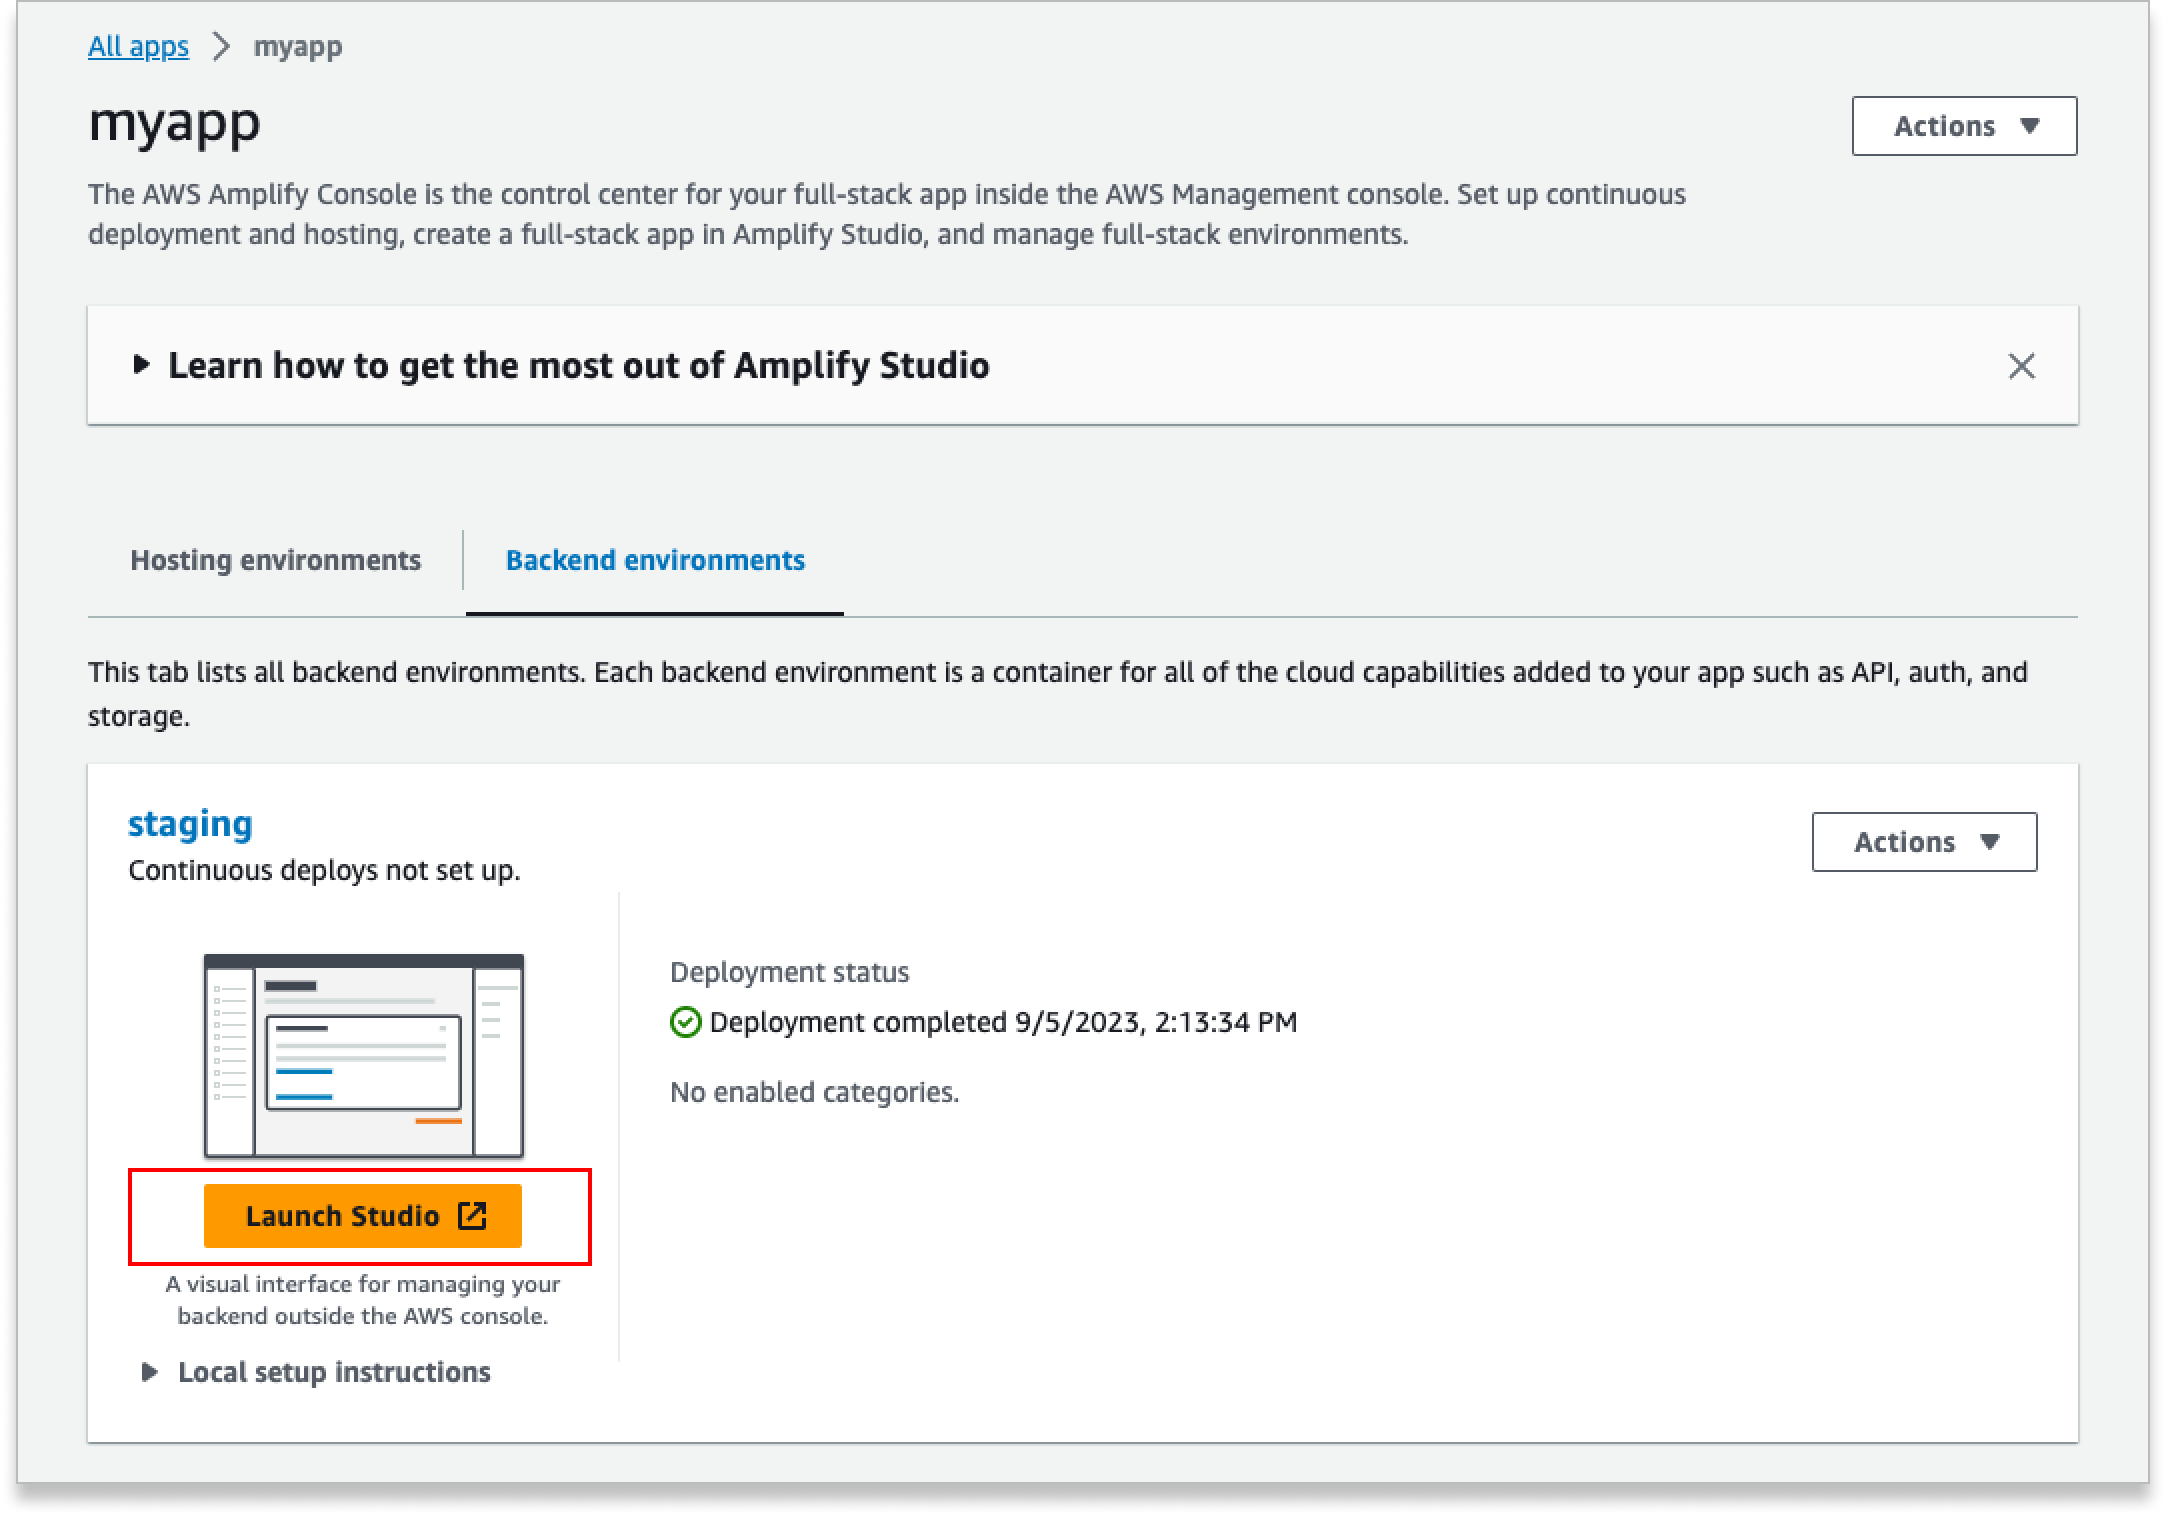Screen dimensions: 2166x1516
Task: Select the Backend environments tab
Action: [656, 560]
